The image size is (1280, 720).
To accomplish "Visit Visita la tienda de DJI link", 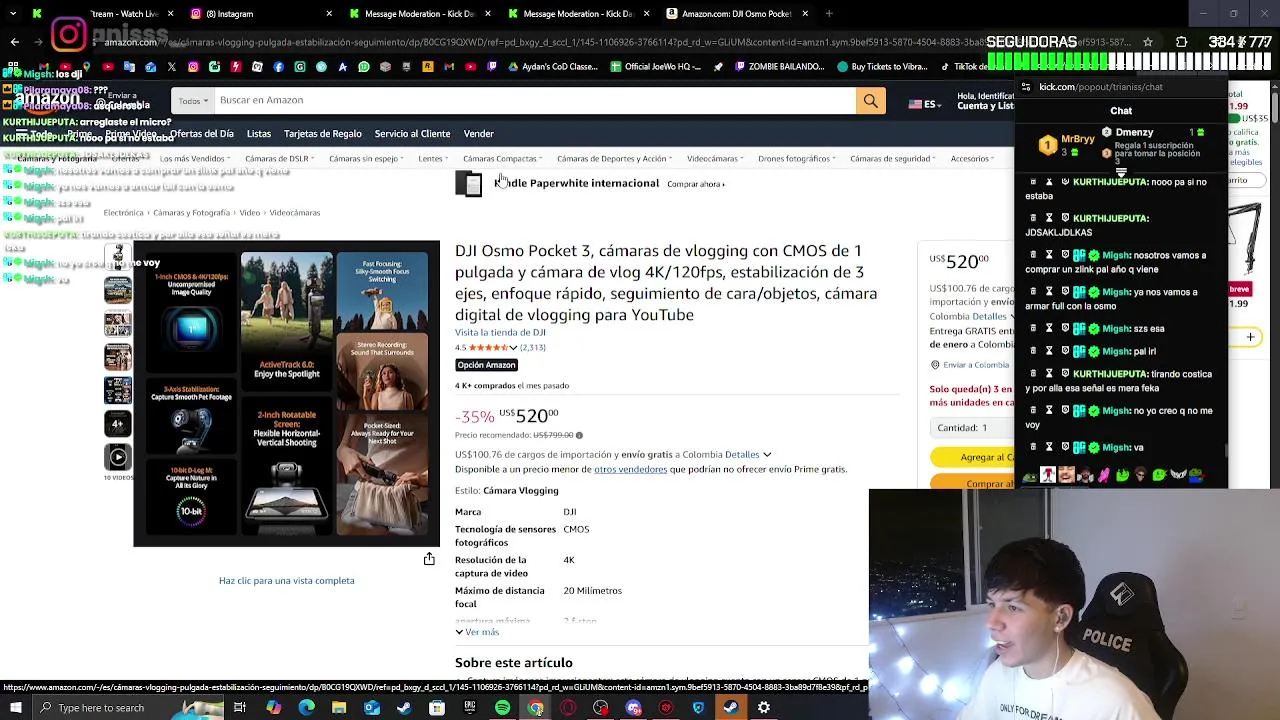I will coord(500,333).
